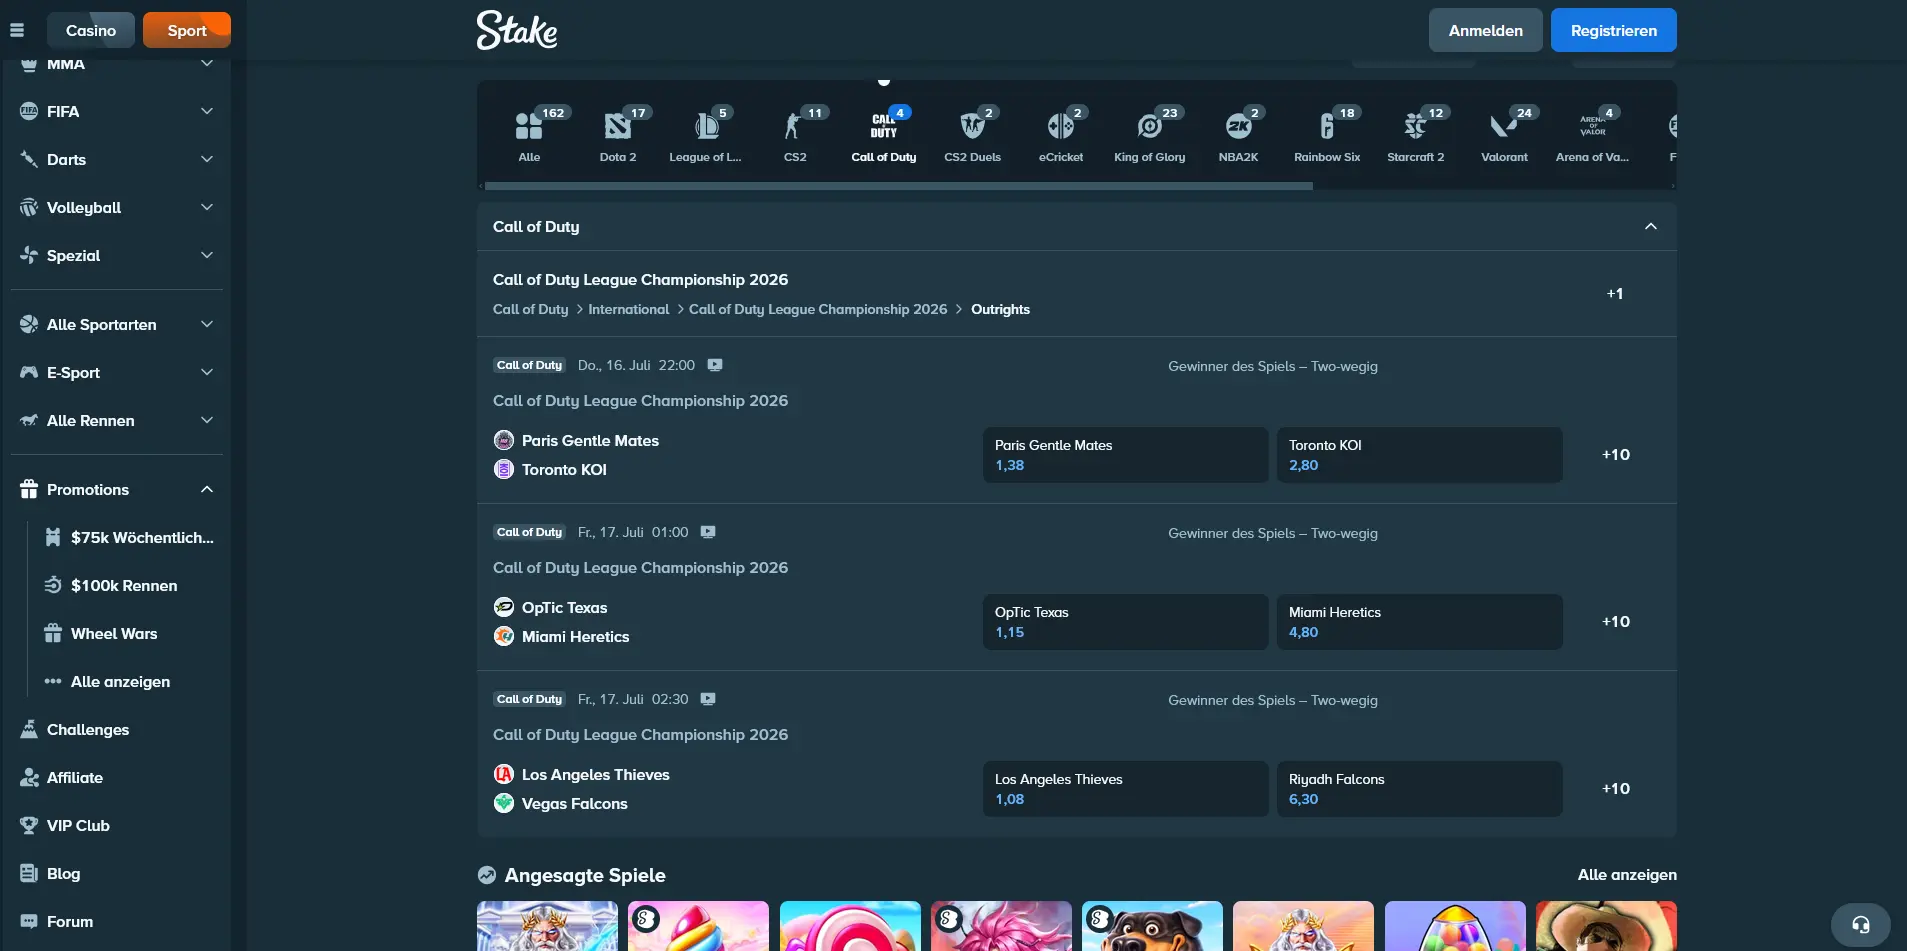This screenshot has height=951, width=1907.
Task: Show +10 more markets for Miami Heretics match
Action: [x=1616, y=621]
